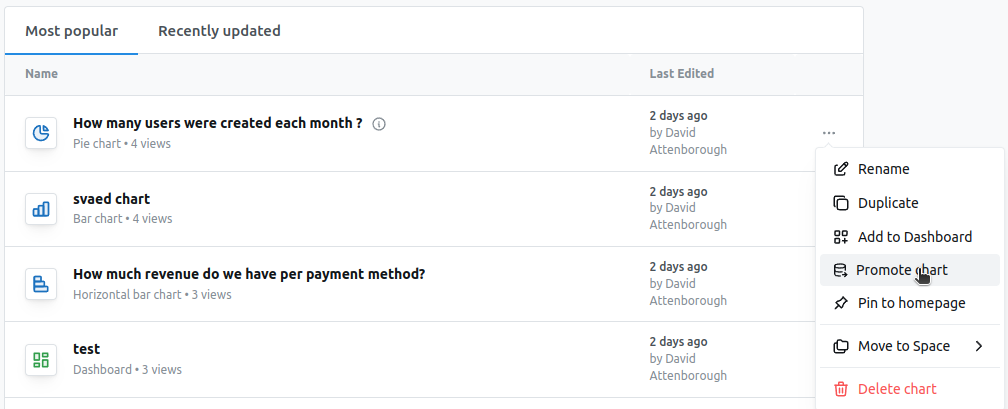The width and height of the screenshot is (1008, 409).
Task: Click the bar chart icon beside svaed chart
Action: (41, 209)
